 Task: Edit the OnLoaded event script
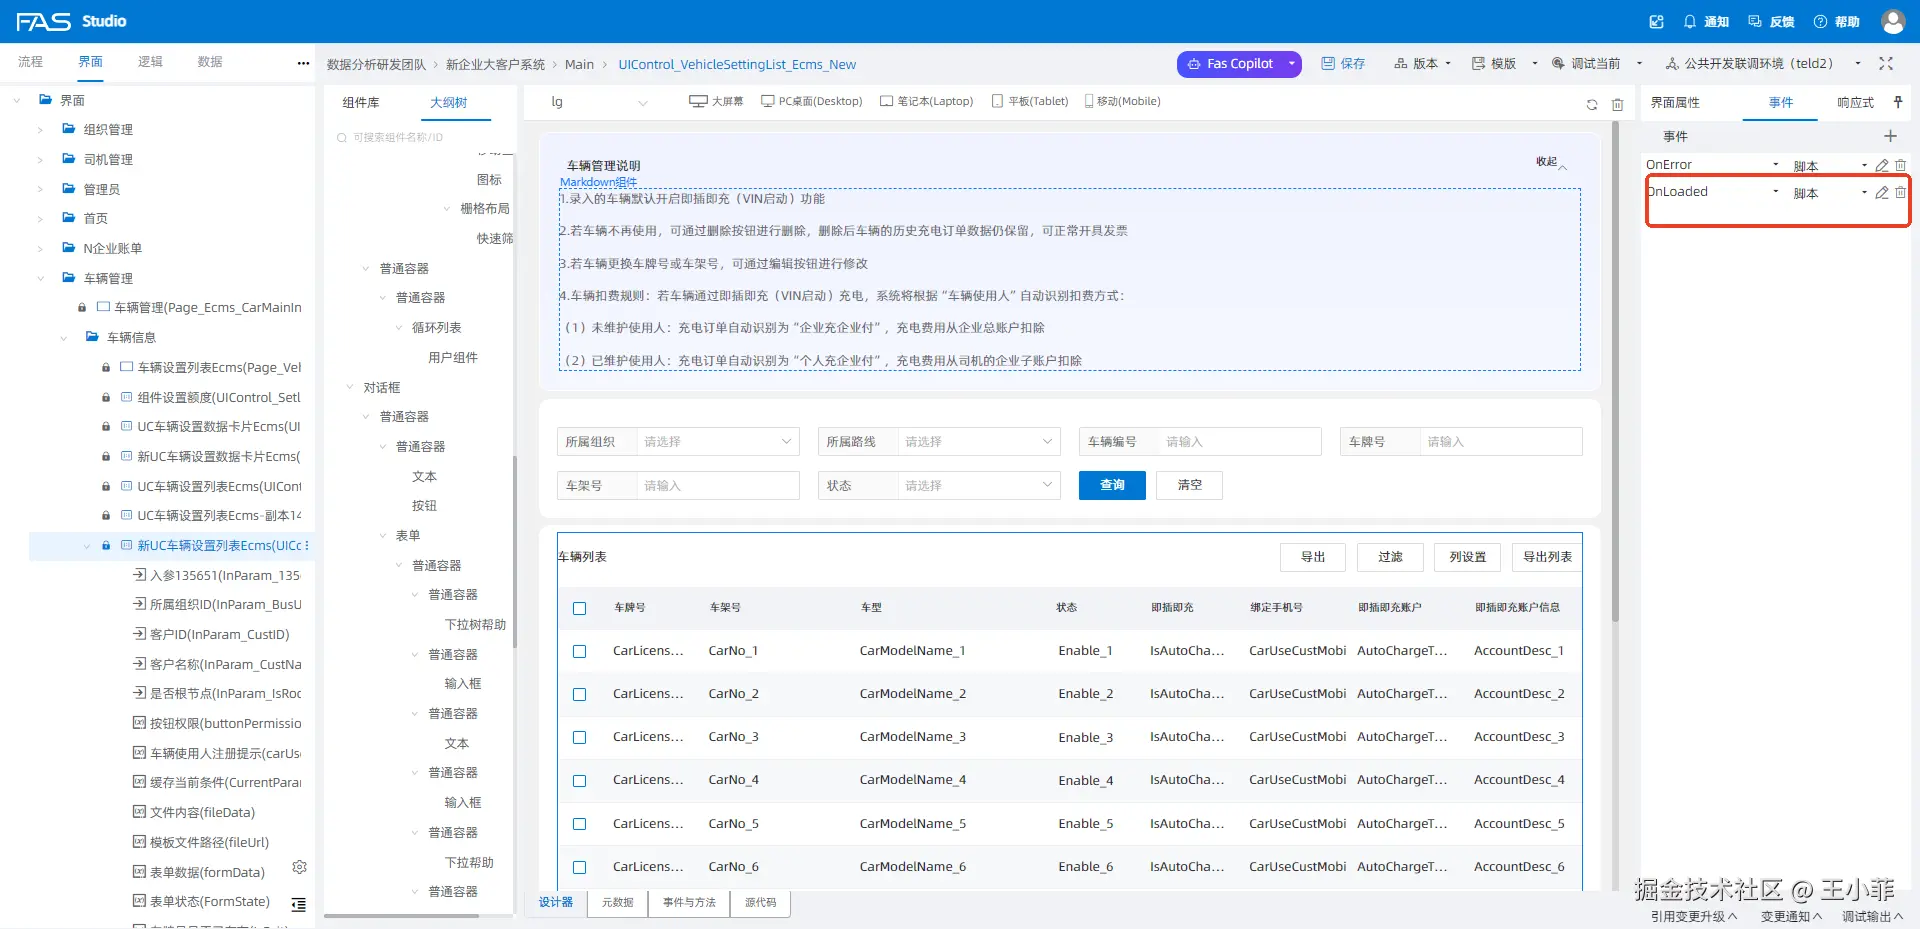pos(1882,192)
